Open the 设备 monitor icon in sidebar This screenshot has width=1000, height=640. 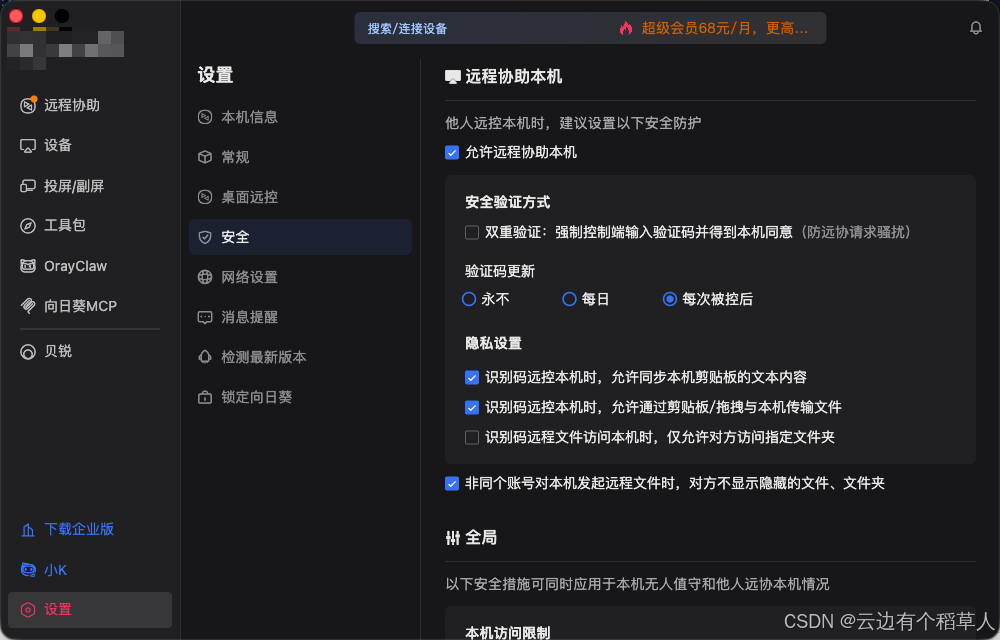(x=28, y=146)
